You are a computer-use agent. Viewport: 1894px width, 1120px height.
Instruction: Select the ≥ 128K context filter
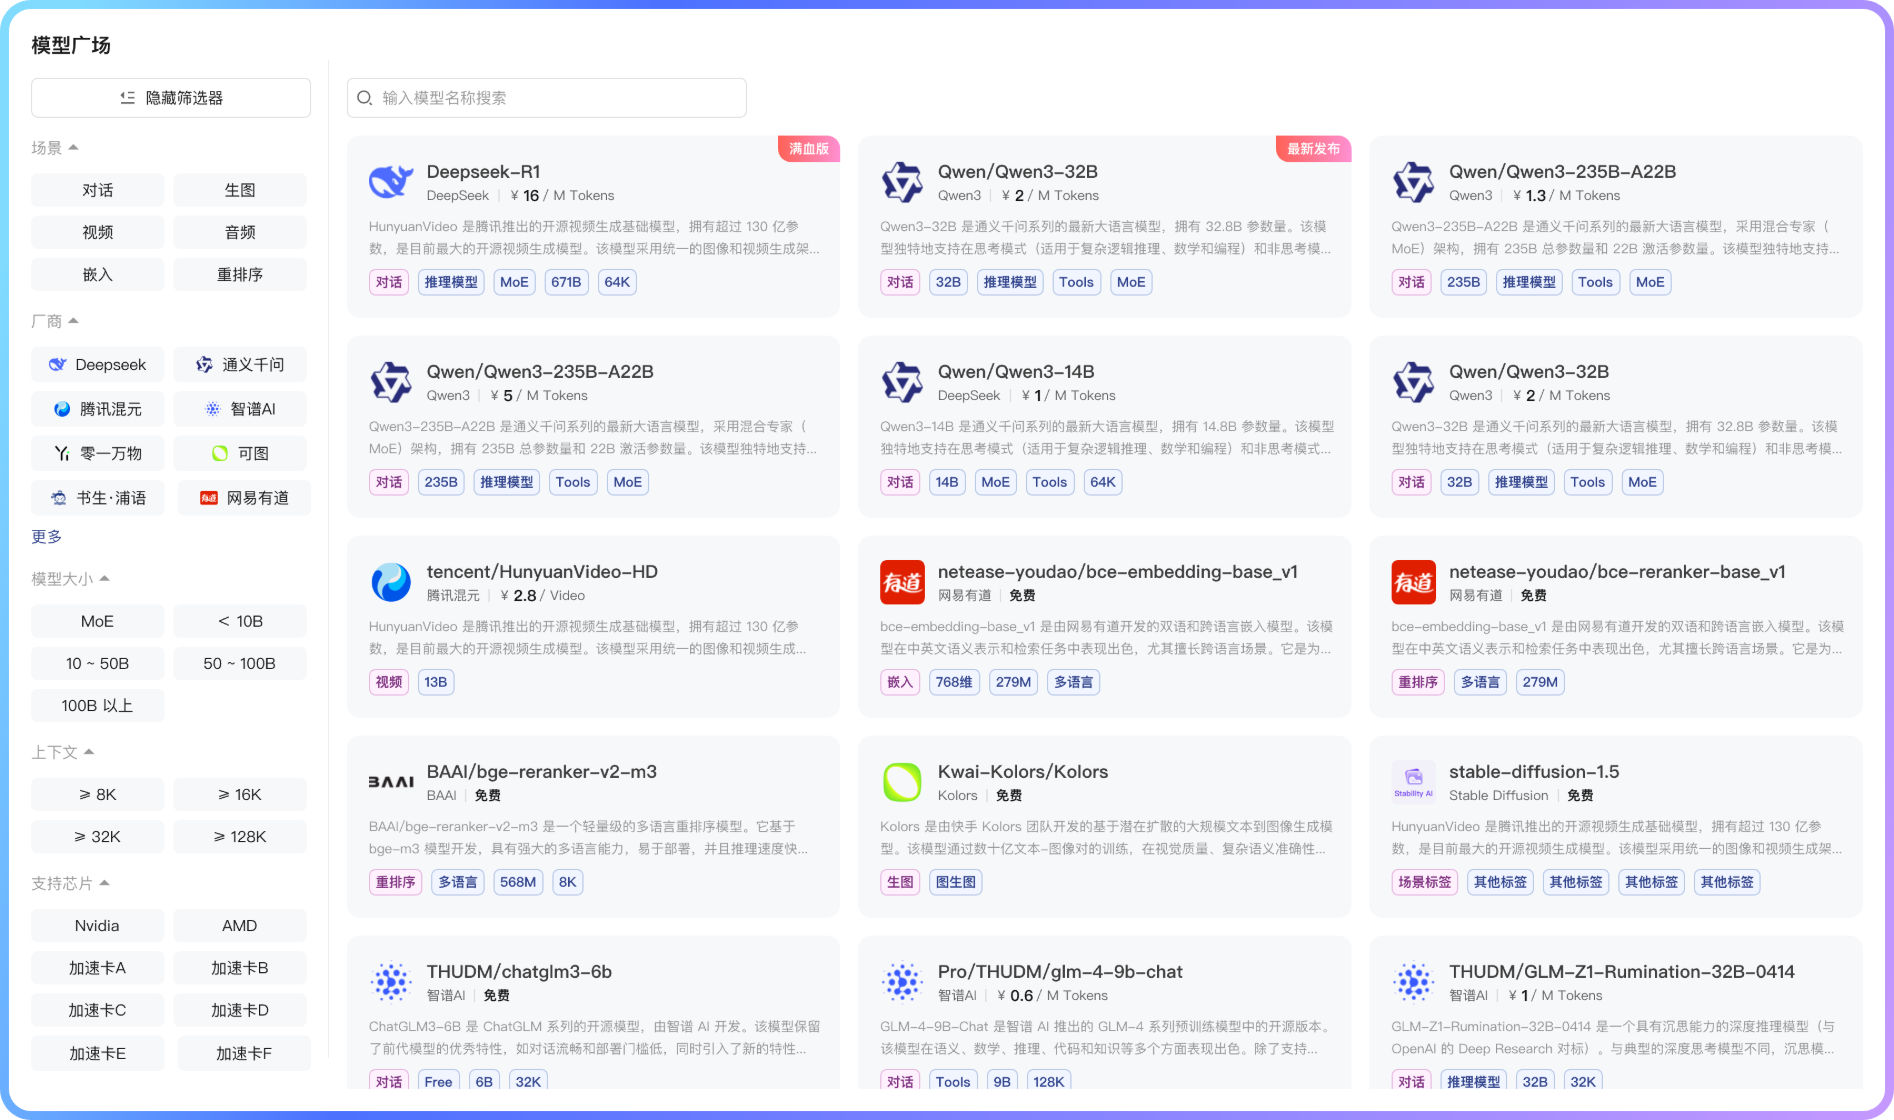pos(240,837)
